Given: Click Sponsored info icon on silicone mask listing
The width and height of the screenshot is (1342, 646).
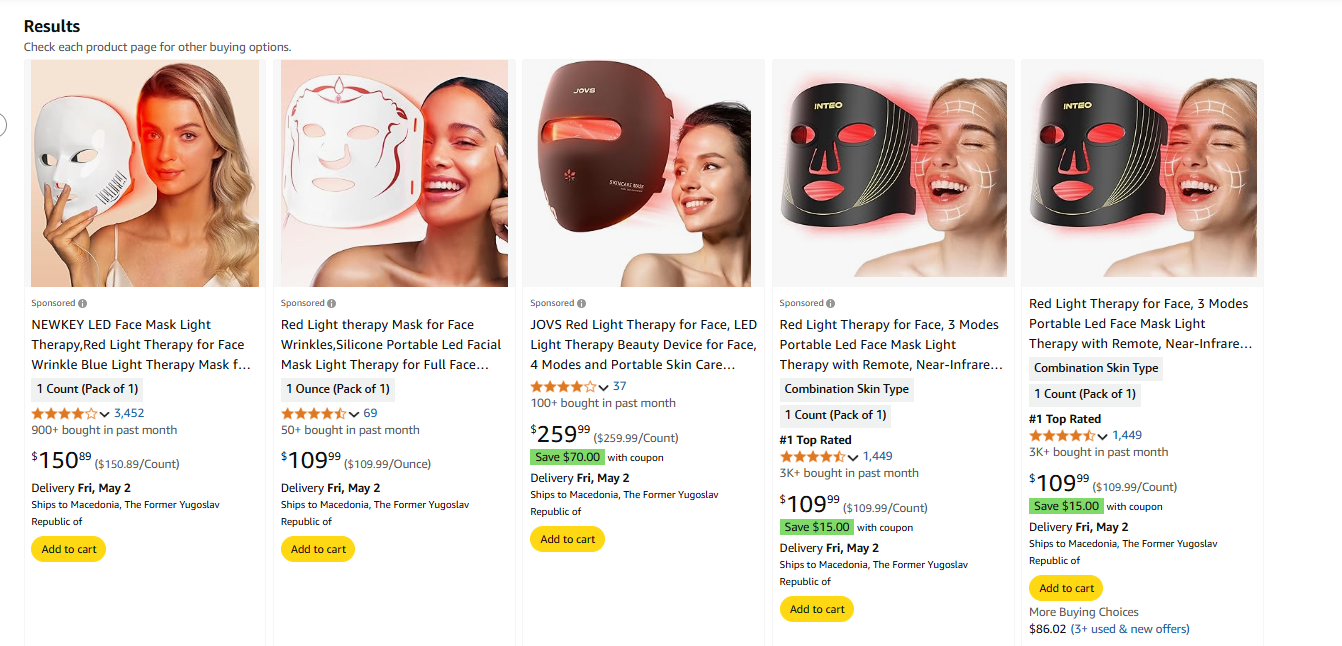Looking at the screenshot, I should (332, 303).
